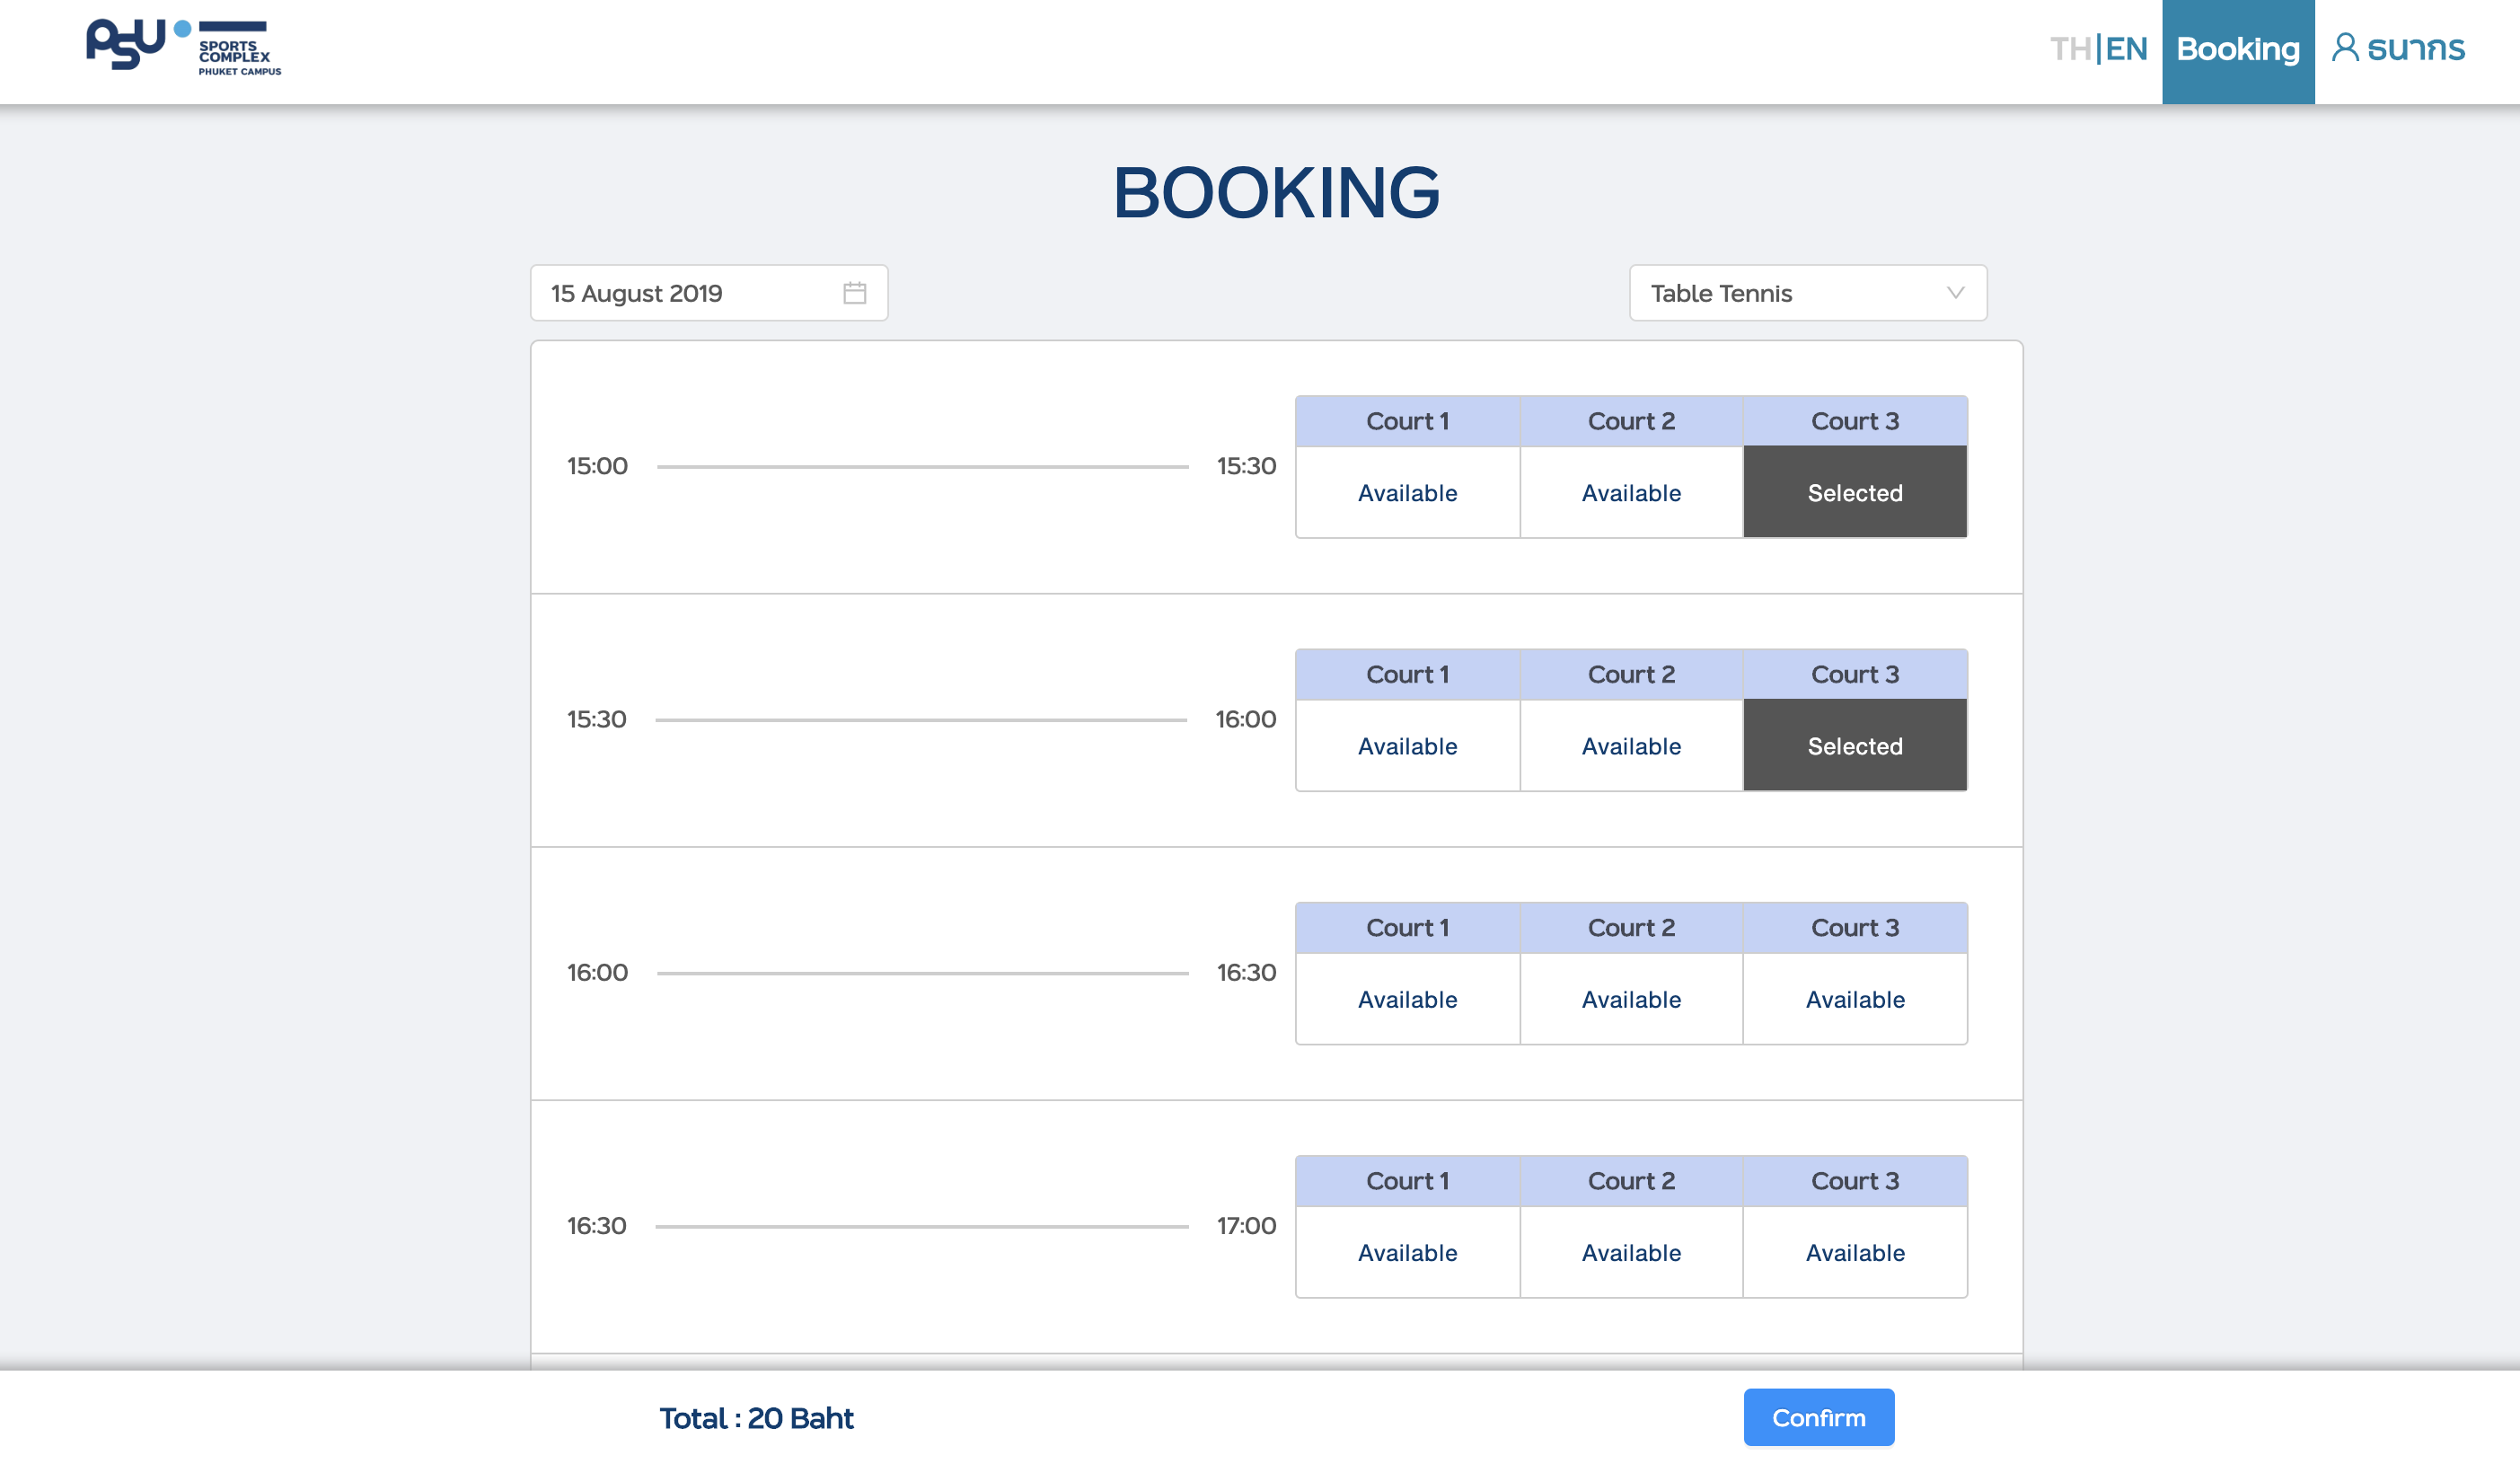
Task: Click the BOOKING page heading
Action: (x=1276, y=192)
